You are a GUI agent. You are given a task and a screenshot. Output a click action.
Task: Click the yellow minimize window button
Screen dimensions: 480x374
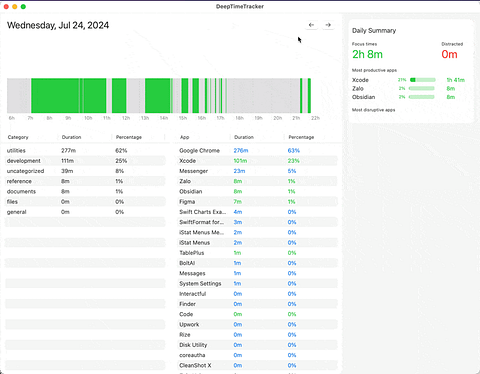coord(15,7)
